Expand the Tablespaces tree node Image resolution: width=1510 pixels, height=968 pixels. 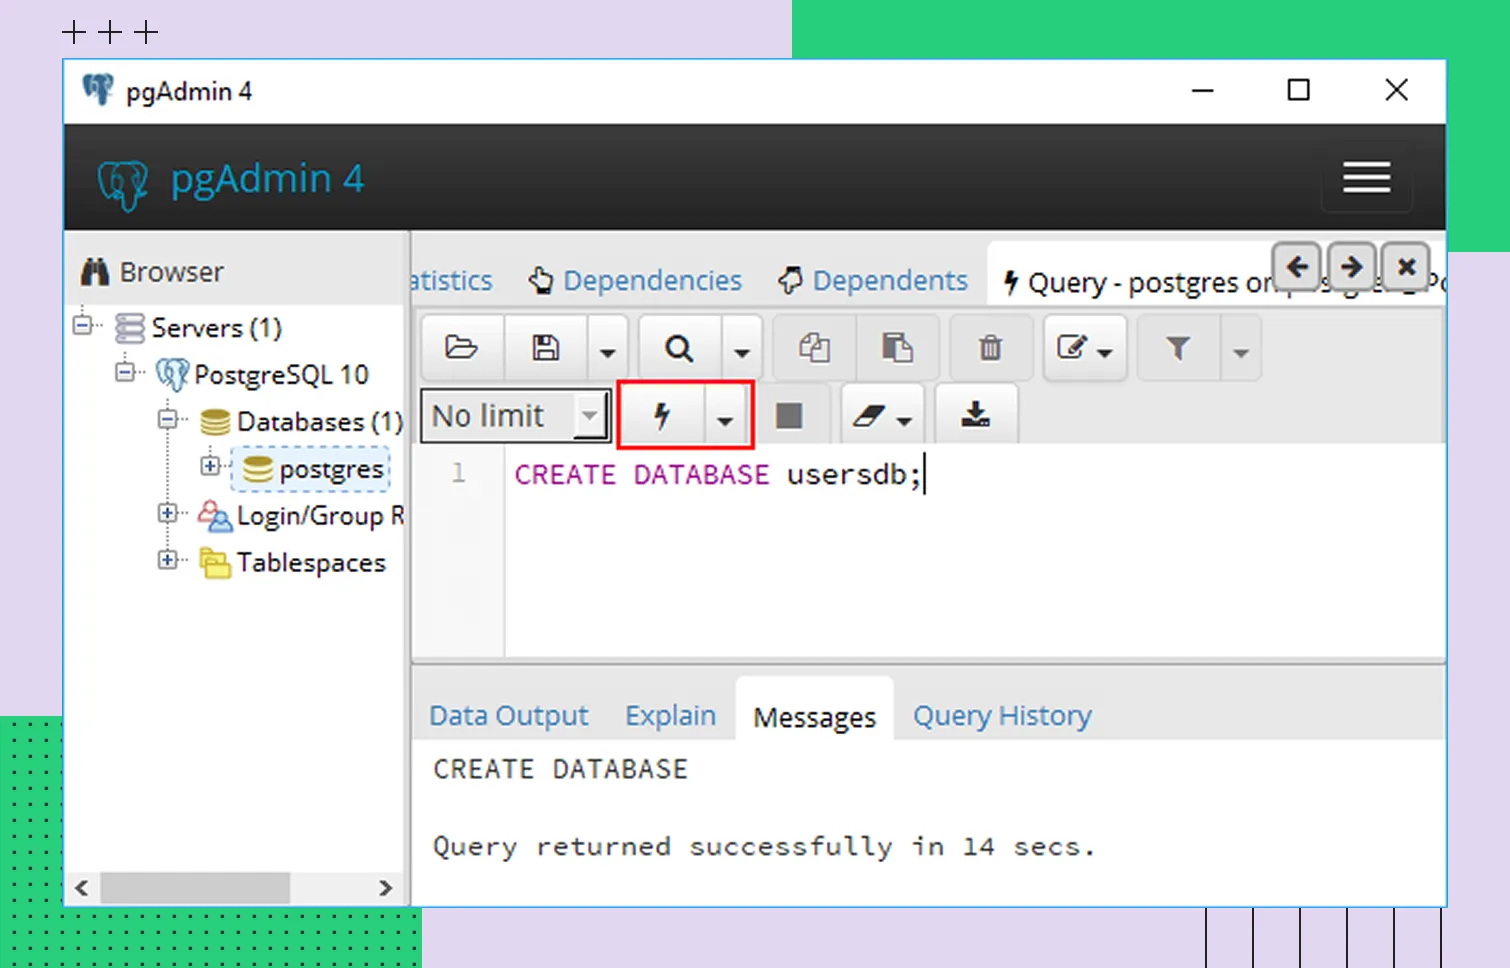[x=167, y=560]
